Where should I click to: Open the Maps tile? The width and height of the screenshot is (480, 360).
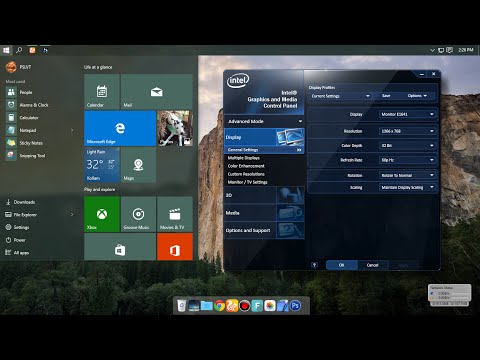pos(138,165)
